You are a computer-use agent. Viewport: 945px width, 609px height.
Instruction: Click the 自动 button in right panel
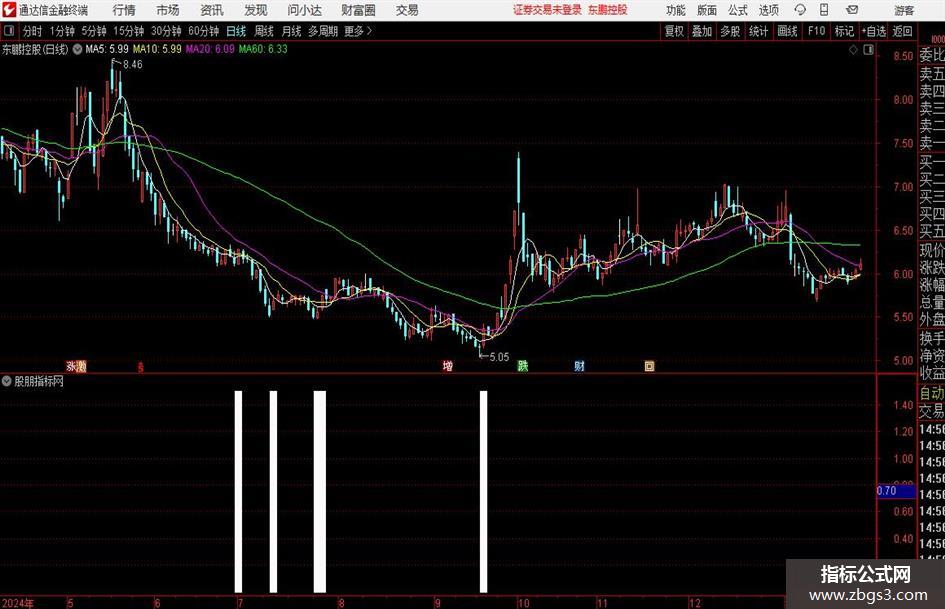click(x=932, y=394)
